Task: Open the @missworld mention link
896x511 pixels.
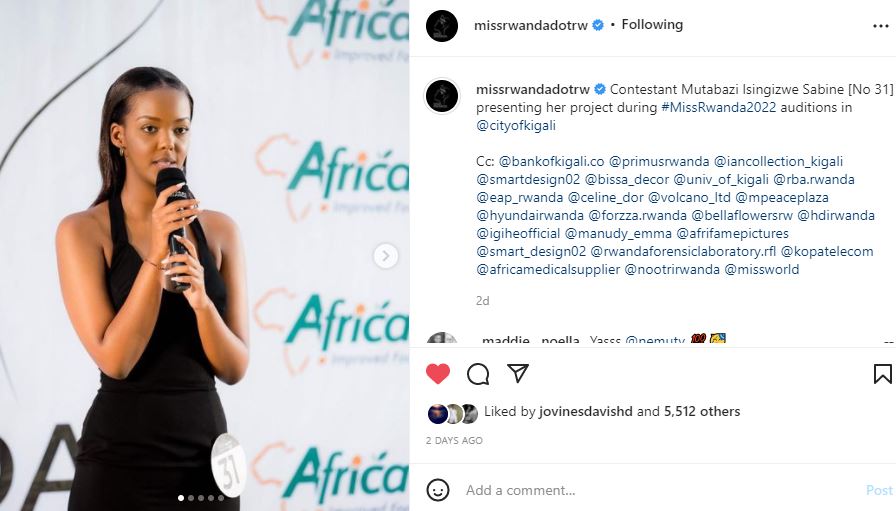Action: [761, 269]
